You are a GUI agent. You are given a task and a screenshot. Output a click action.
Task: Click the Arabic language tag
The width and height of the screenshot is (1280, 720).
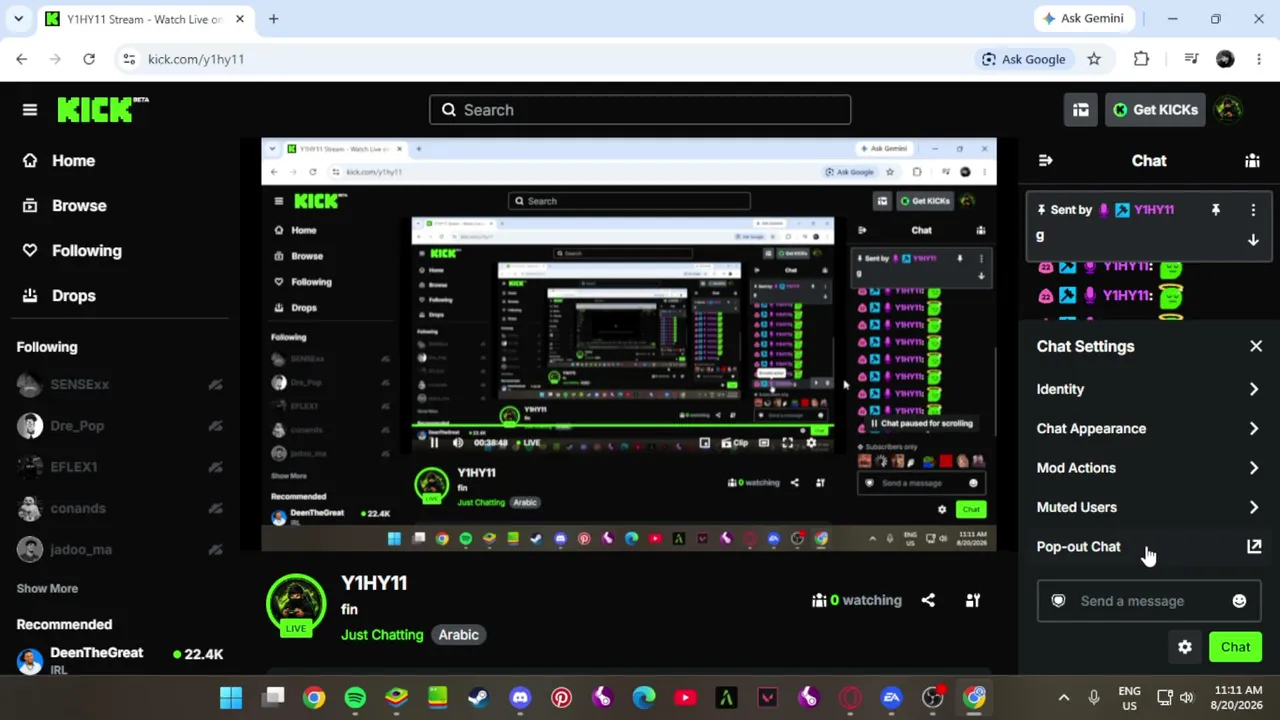click(x=458, y=635)
